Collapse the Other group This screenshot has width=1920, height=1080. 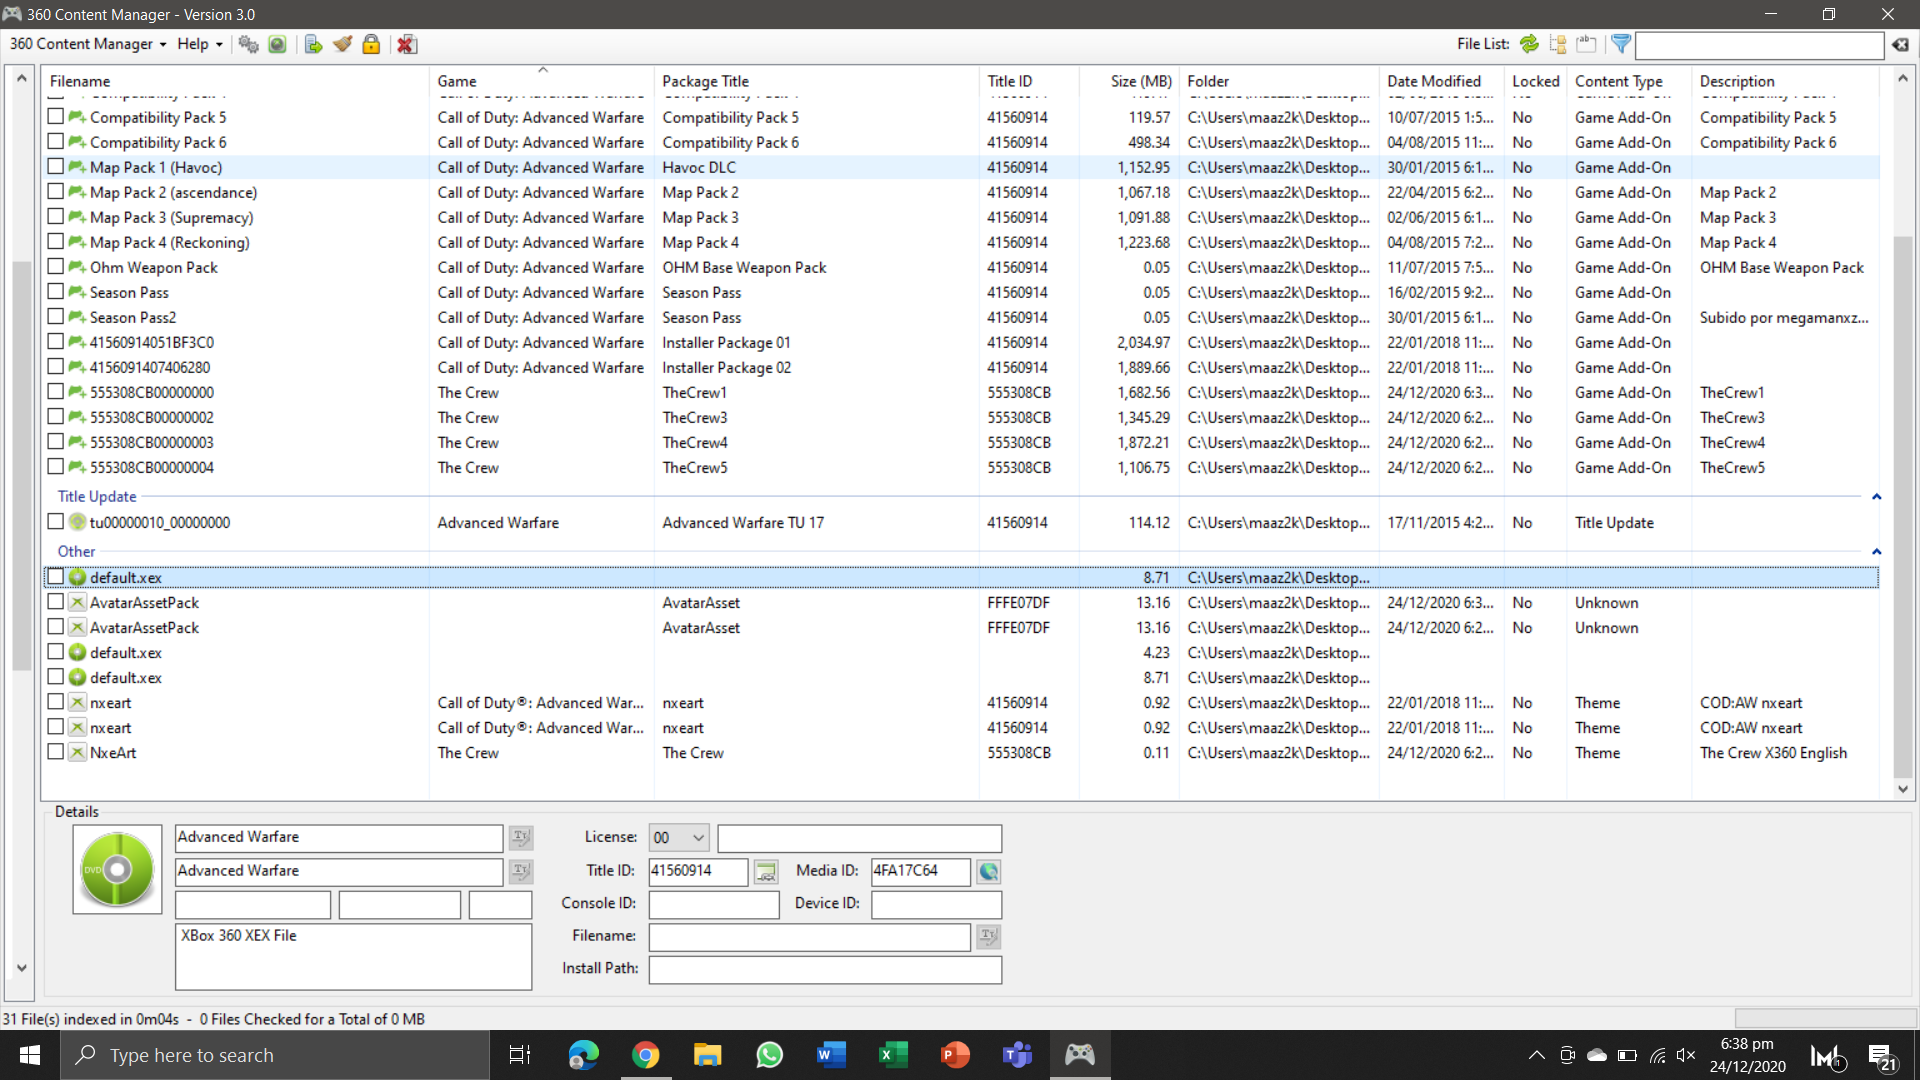[1876, 552]
